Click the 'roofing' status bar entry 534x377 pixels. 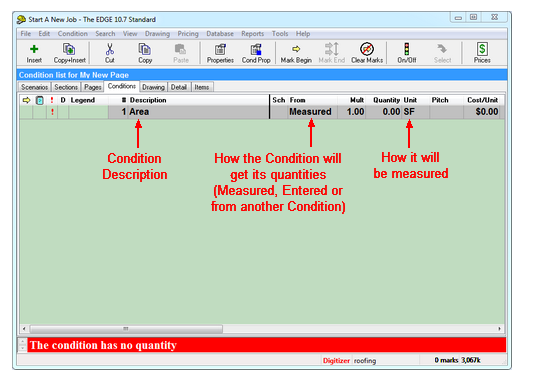[365, 361]
